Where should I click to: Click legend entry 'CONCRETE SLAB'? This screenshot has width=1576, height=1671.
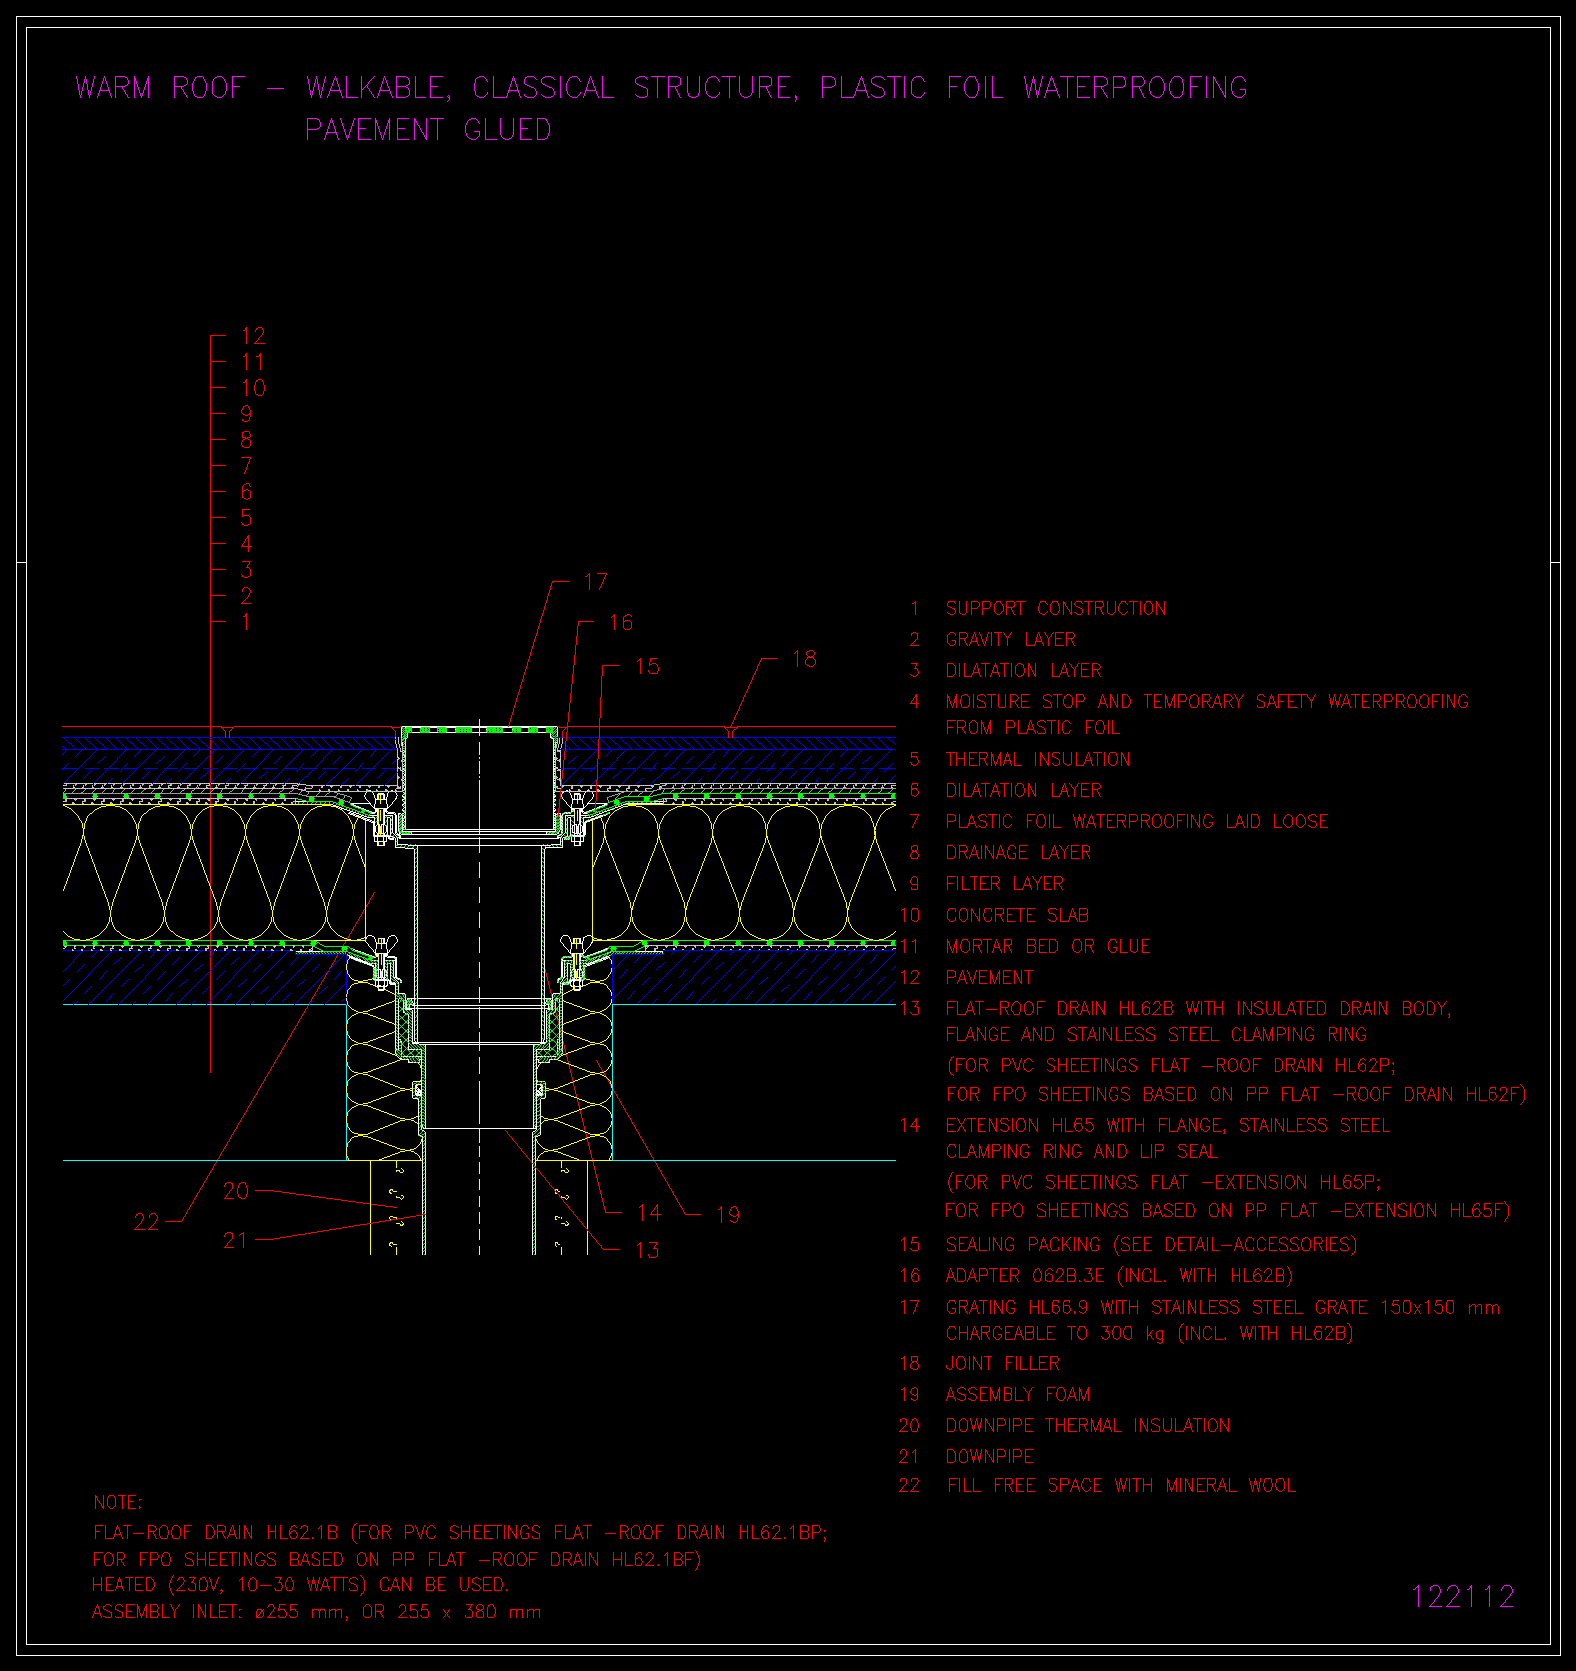(1017, 916)
